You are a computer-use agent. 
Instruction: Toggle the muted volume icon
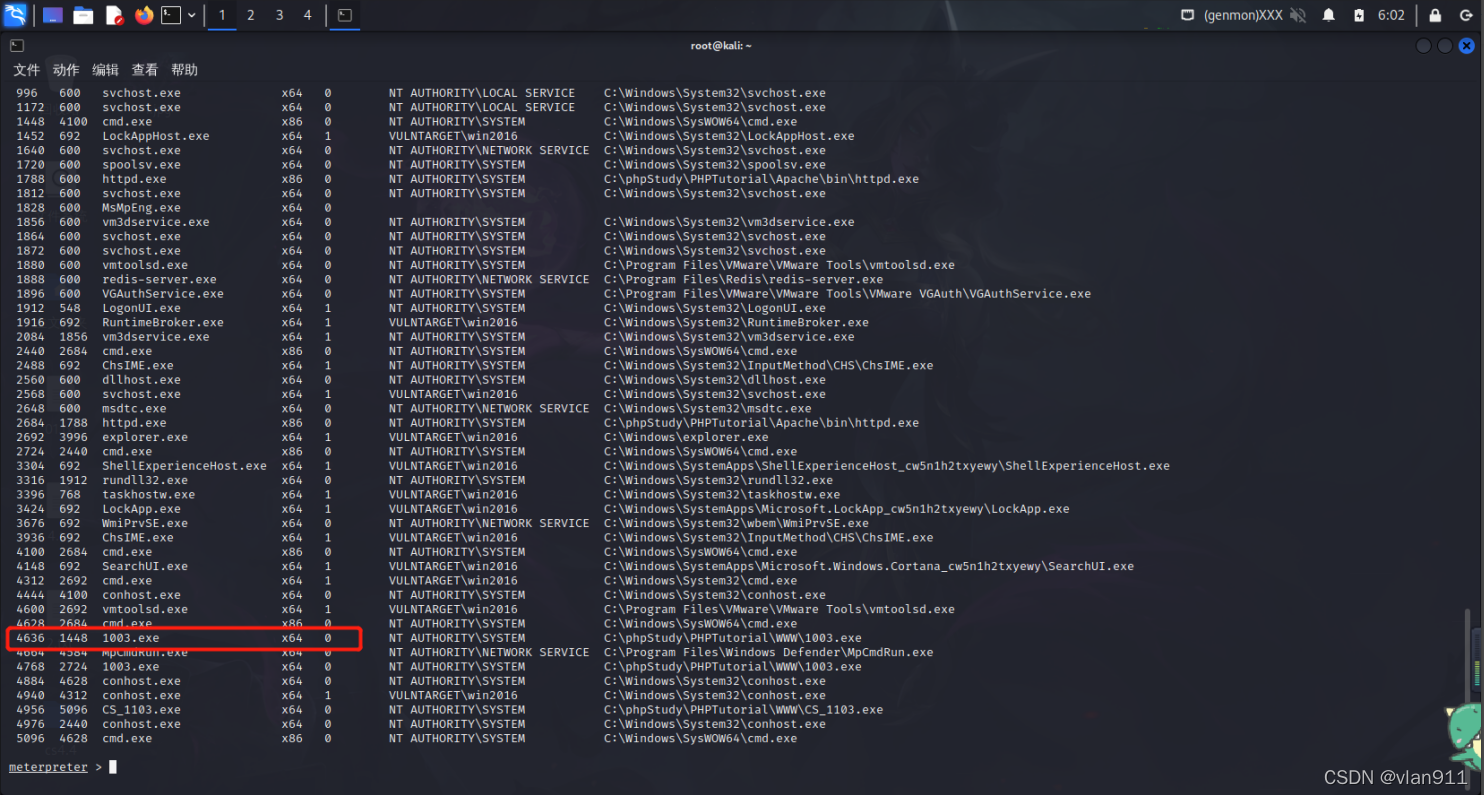pos(1298,15)
